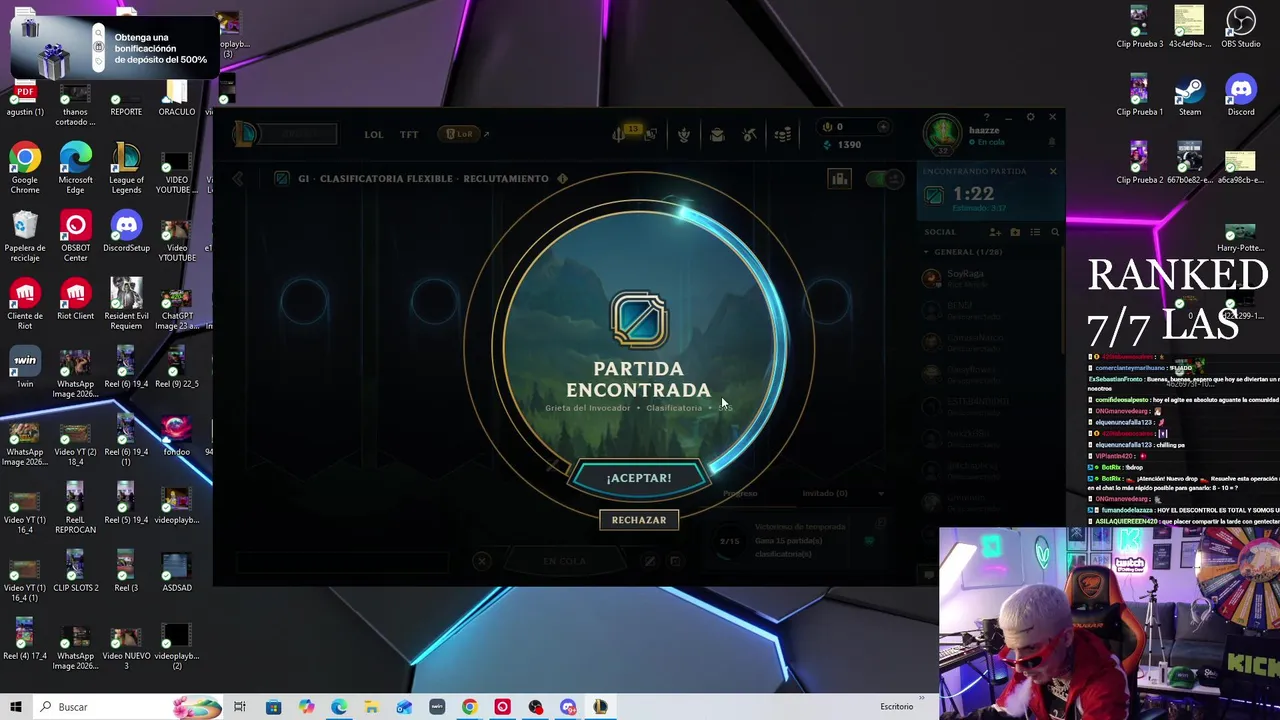Open the Store coins icon

[783, 135]
